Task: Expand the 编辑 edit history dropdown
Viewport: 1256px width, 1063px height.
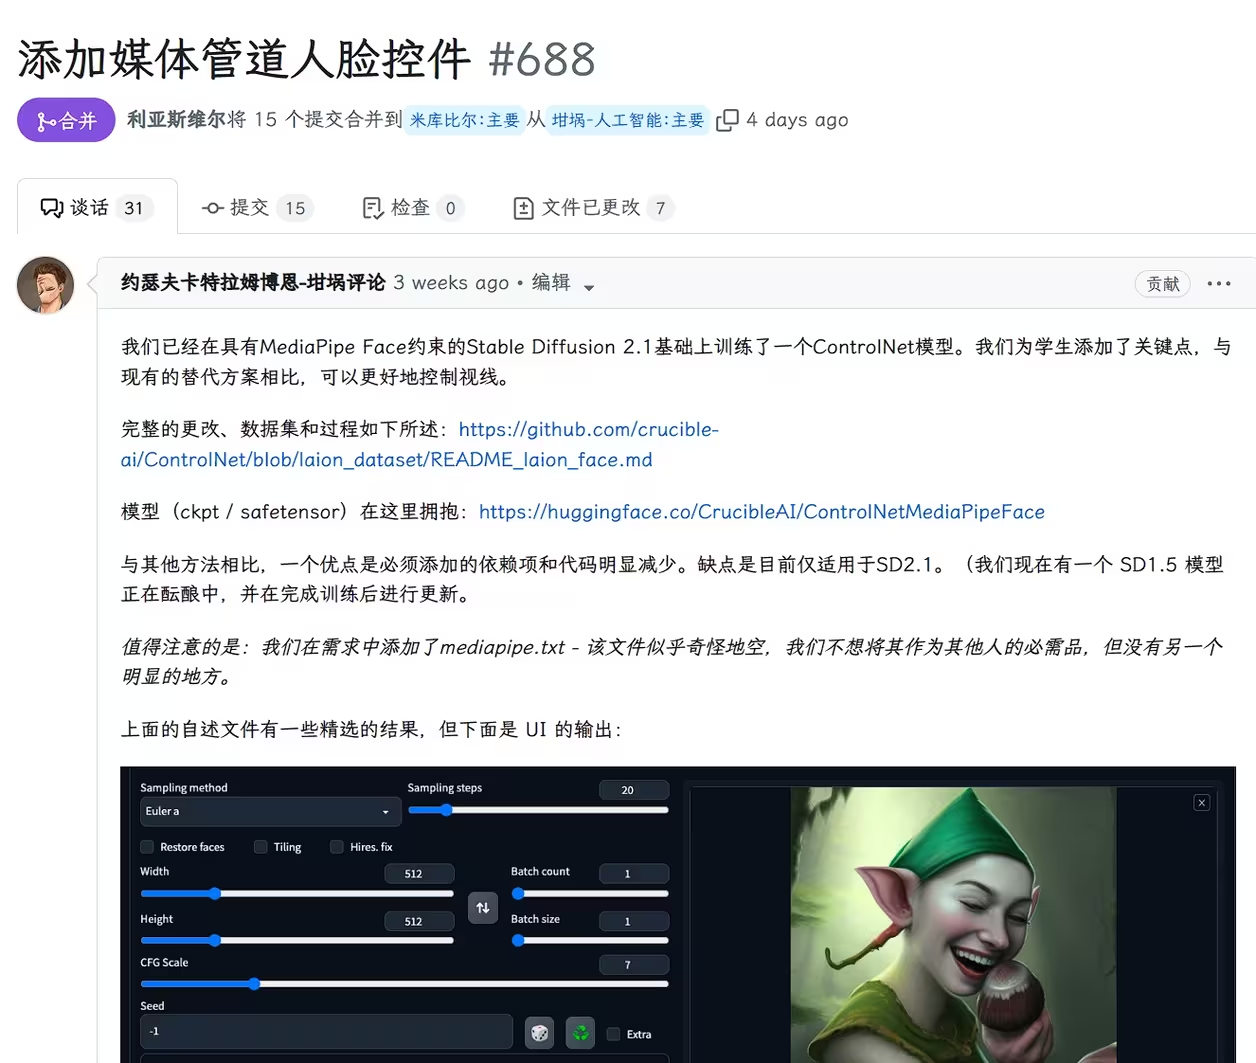Action: [563, 283]
